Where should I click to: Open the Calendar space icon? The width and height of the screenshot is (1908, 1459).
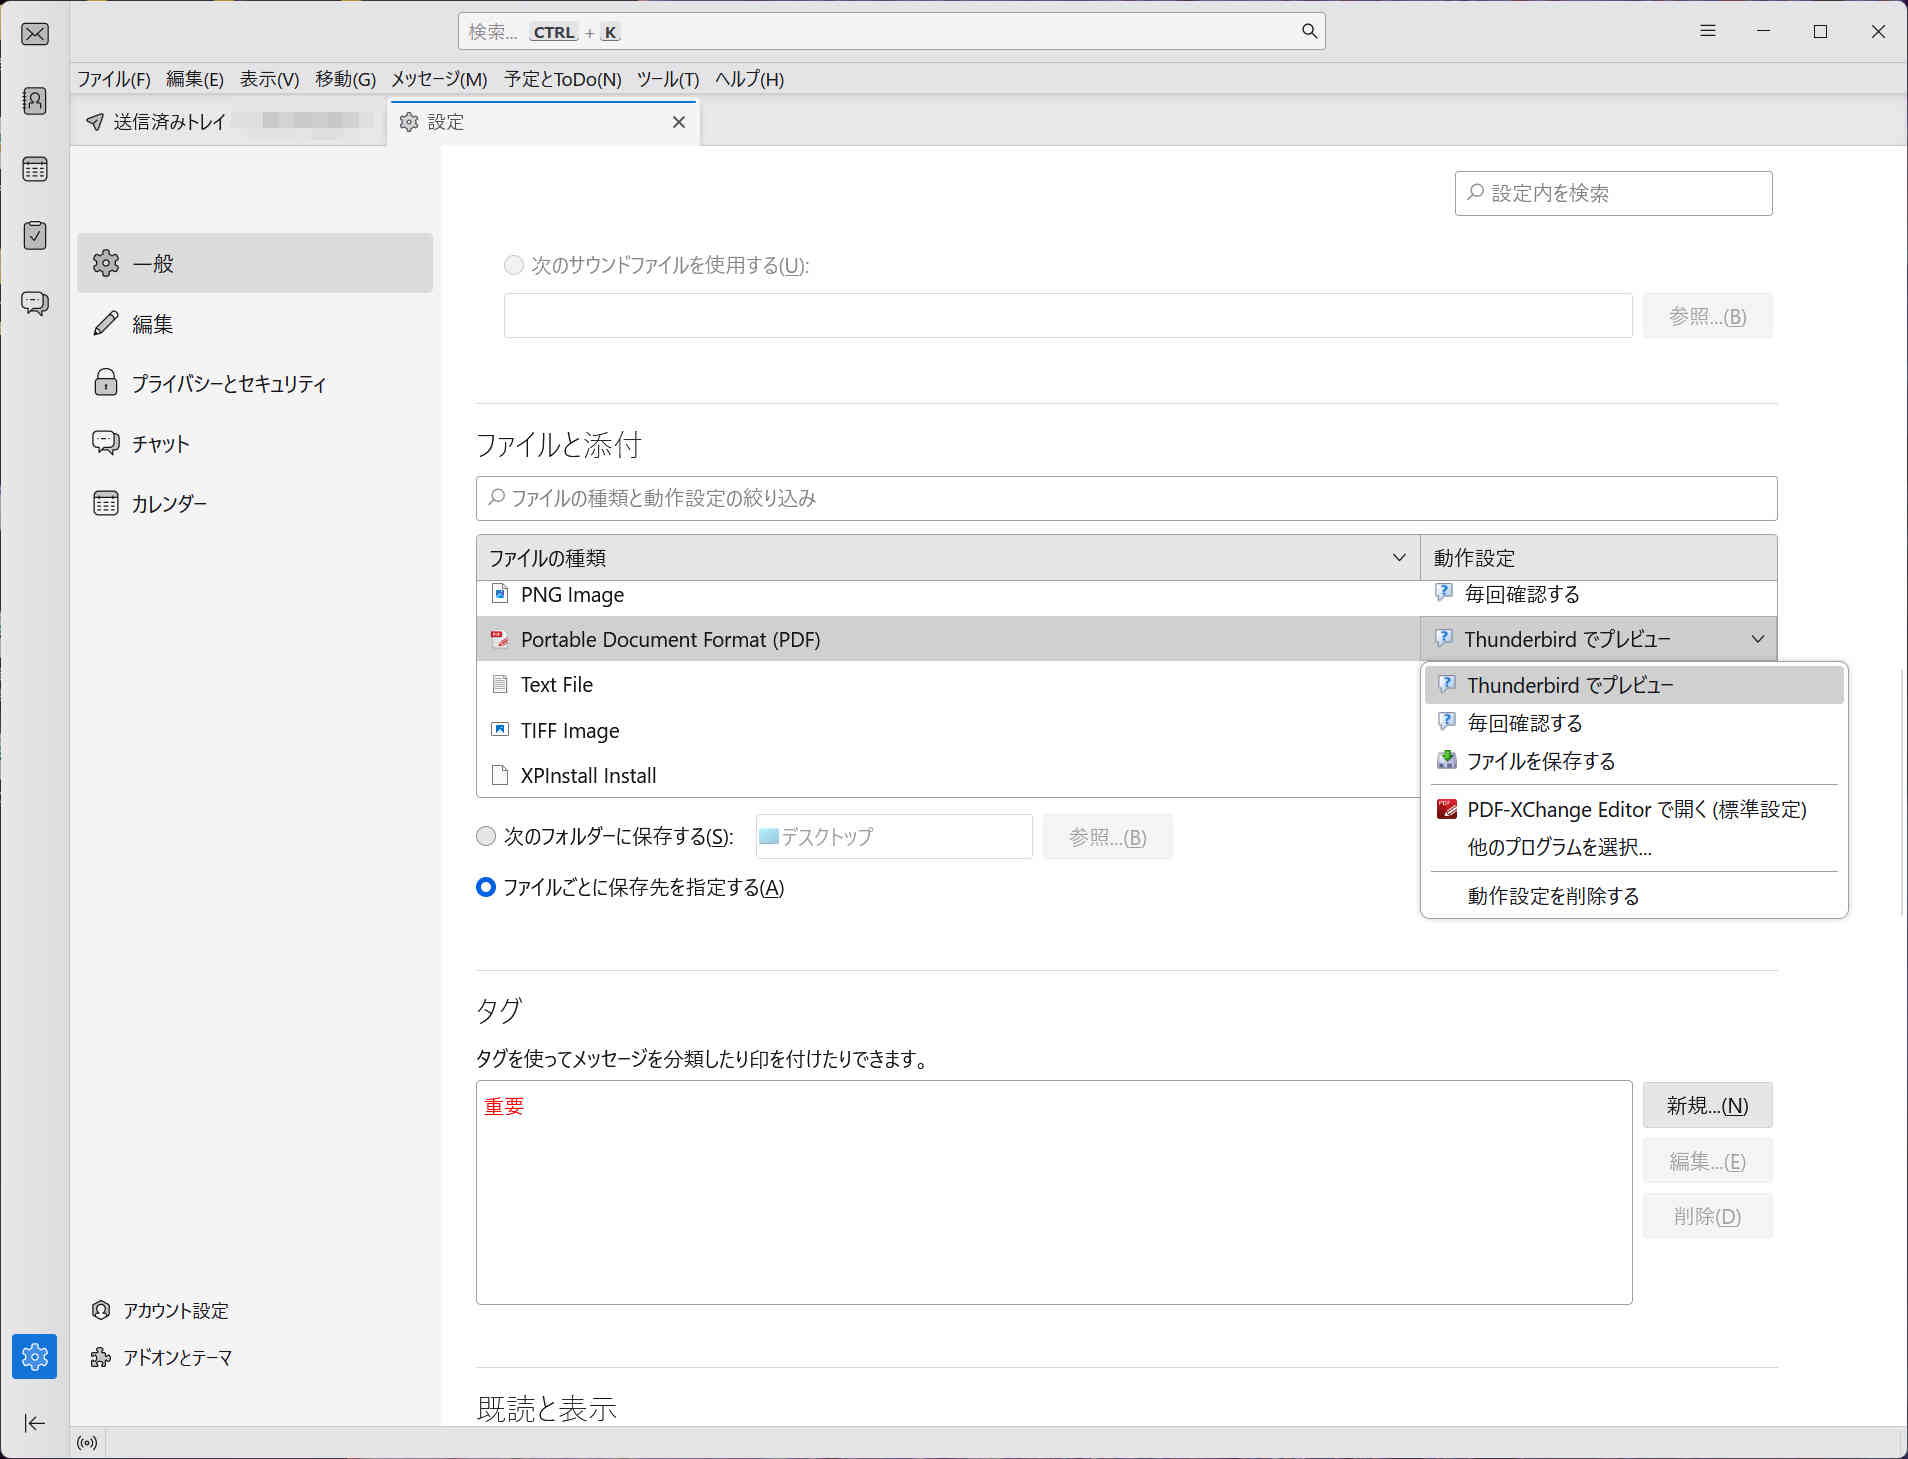point(35,169)
